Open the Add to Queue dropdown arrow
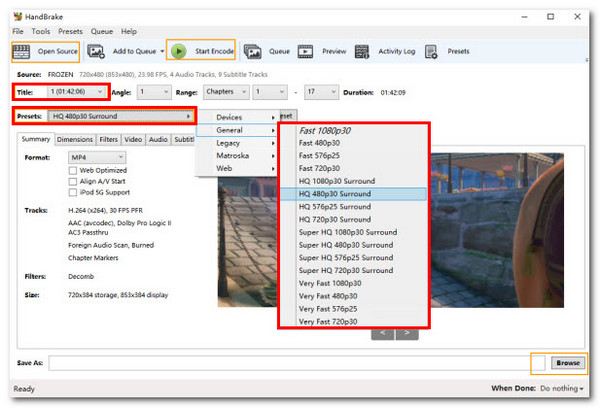Image resolution: width=600 pixels, height=408 pixels. click(x=162, y=51)
